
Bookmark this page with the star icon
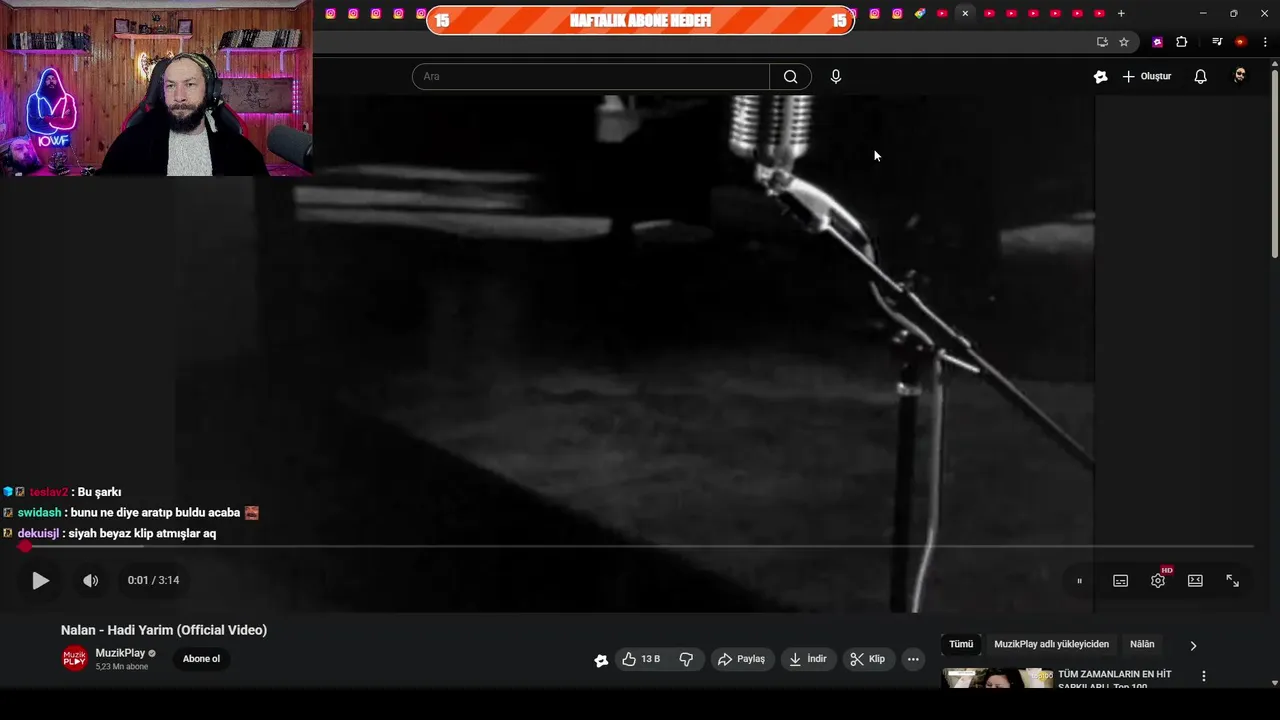point(1124,42)
